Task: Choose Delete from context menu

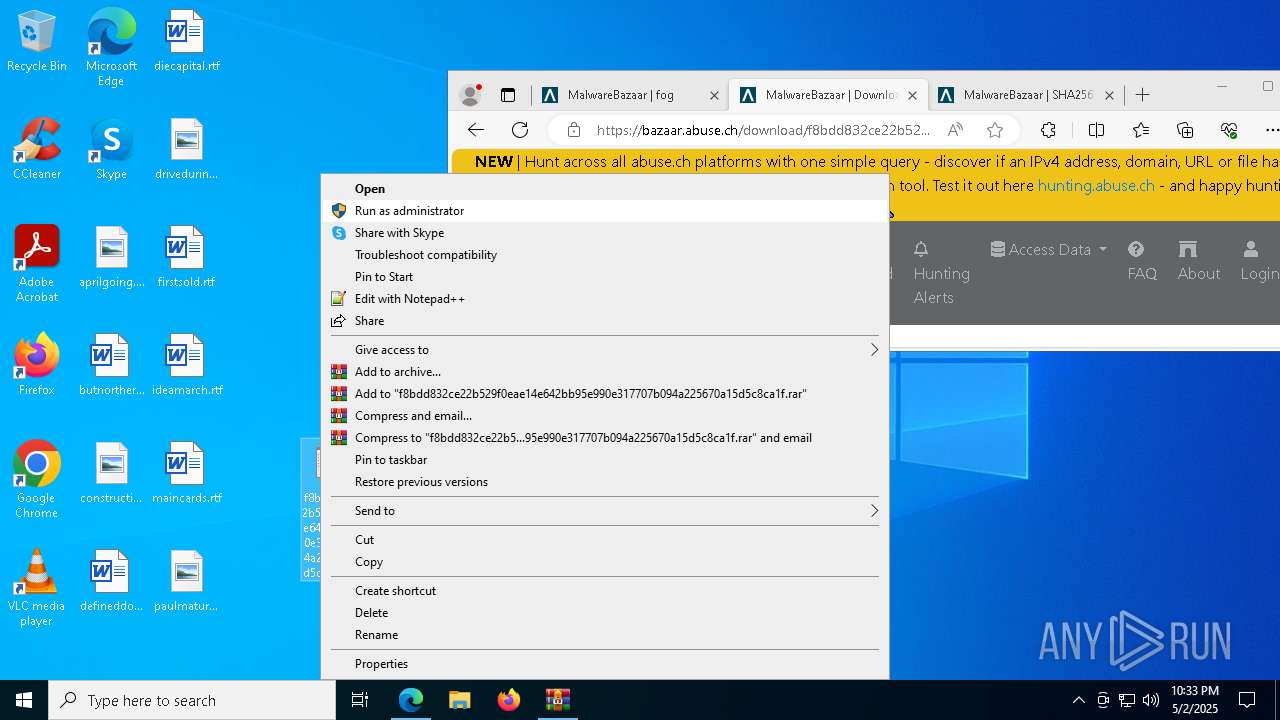Action: [x=604, y=613]
